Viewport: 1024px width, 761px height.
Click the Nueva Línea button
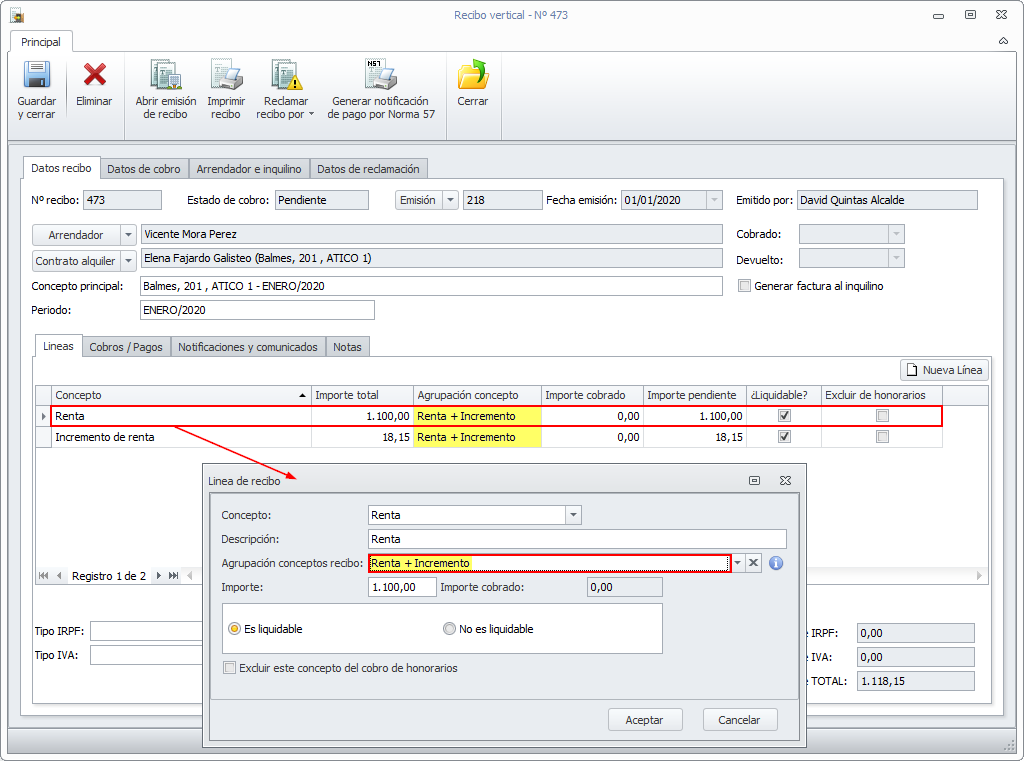point(945,370)
